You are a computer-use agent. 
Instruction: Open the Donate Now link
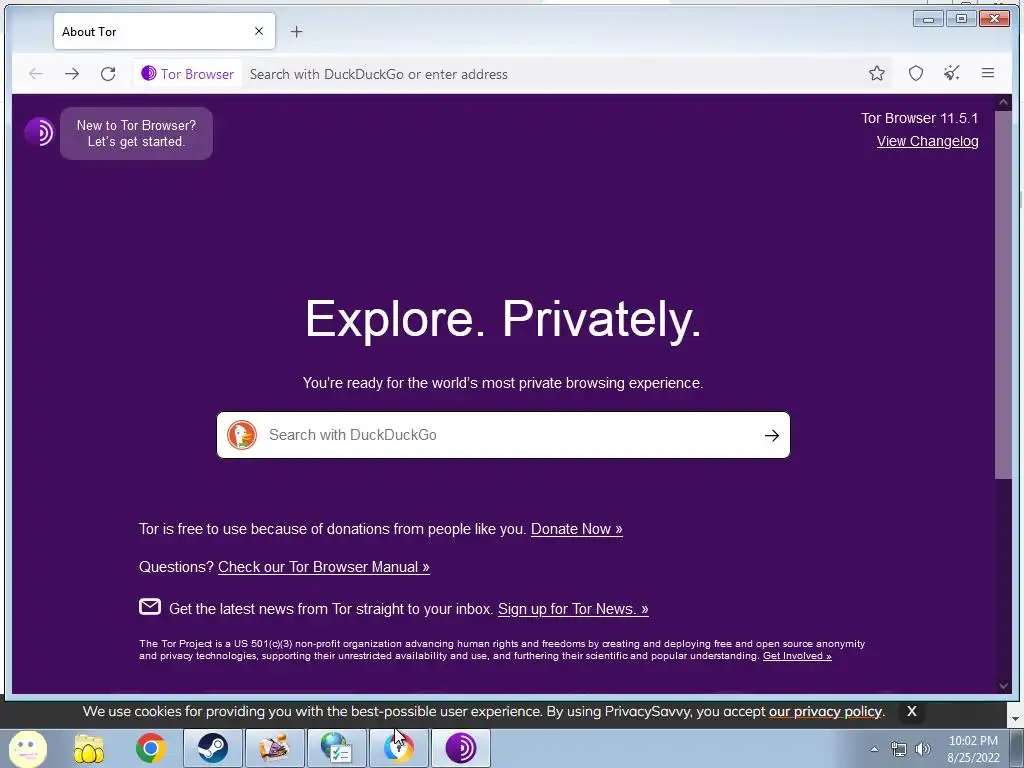click(x=577, y=529)
